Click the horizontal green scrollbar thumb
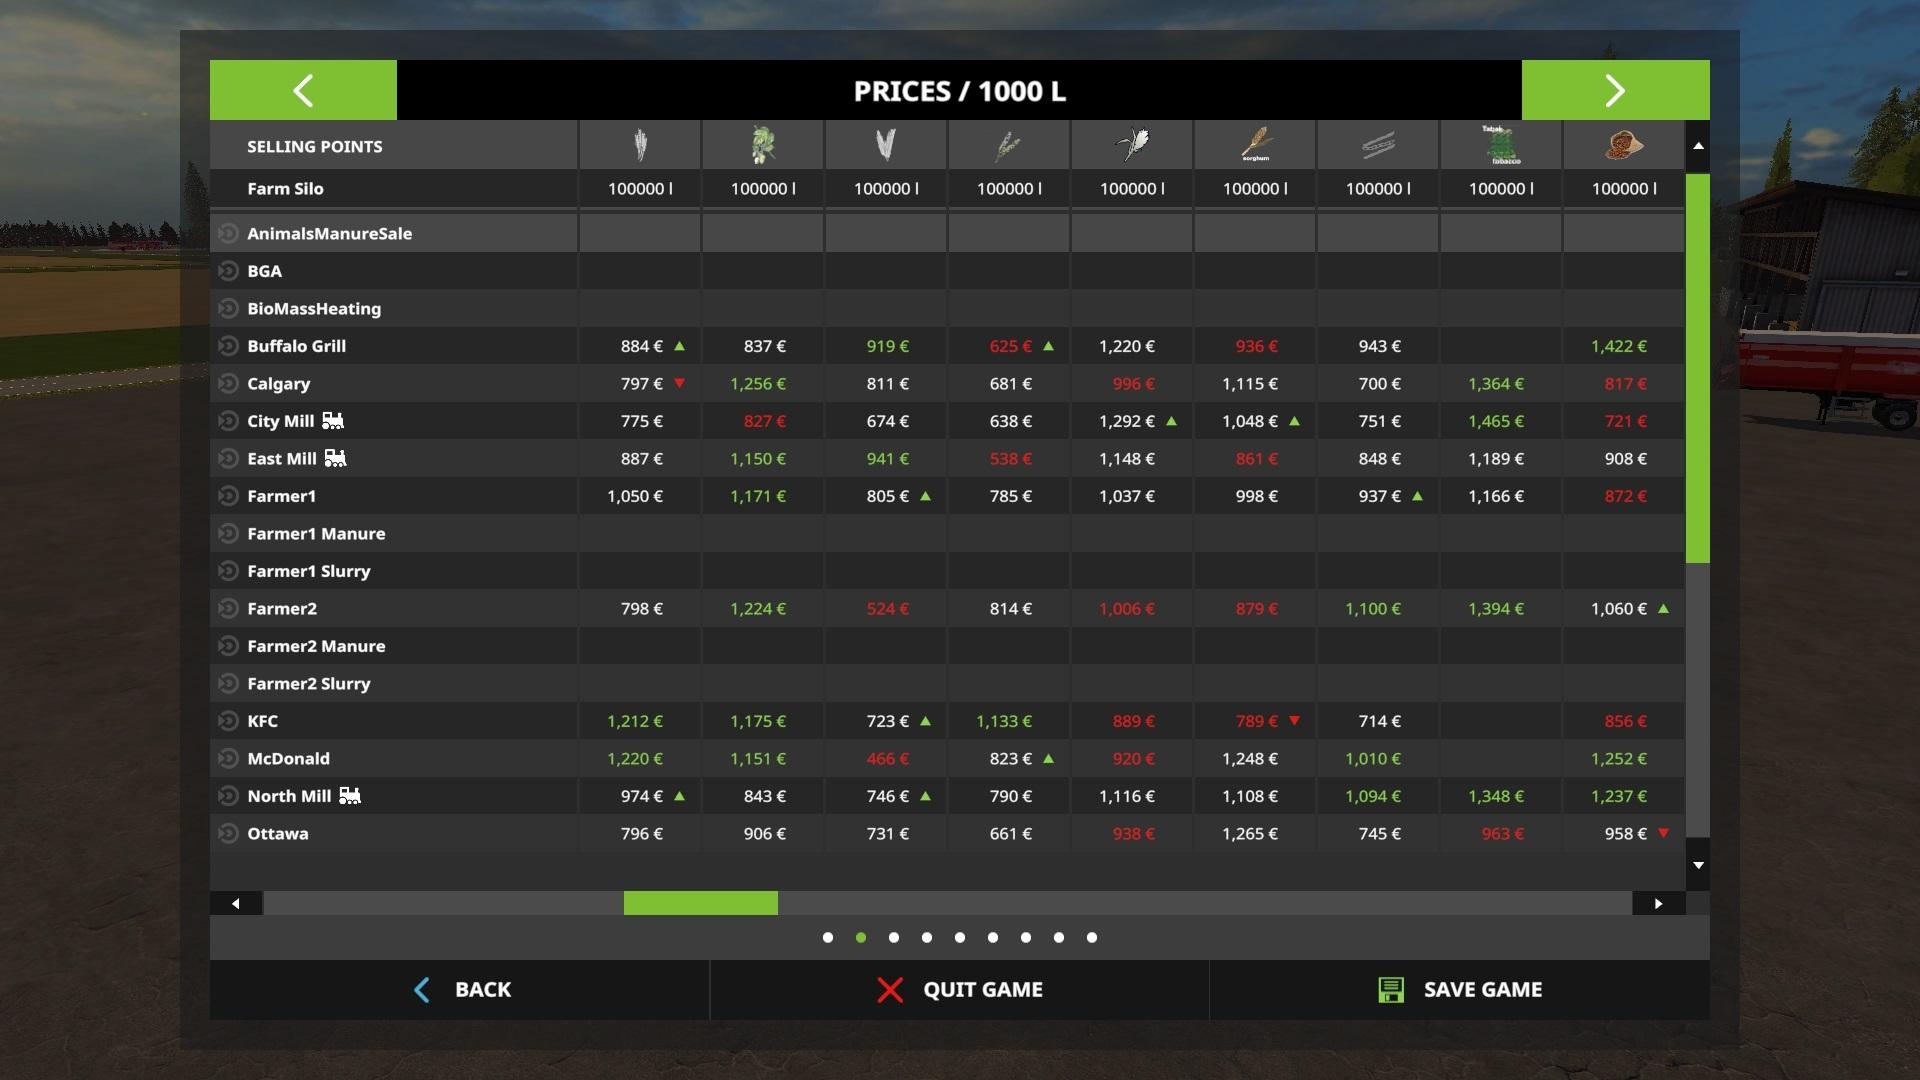 click(700, 903)
